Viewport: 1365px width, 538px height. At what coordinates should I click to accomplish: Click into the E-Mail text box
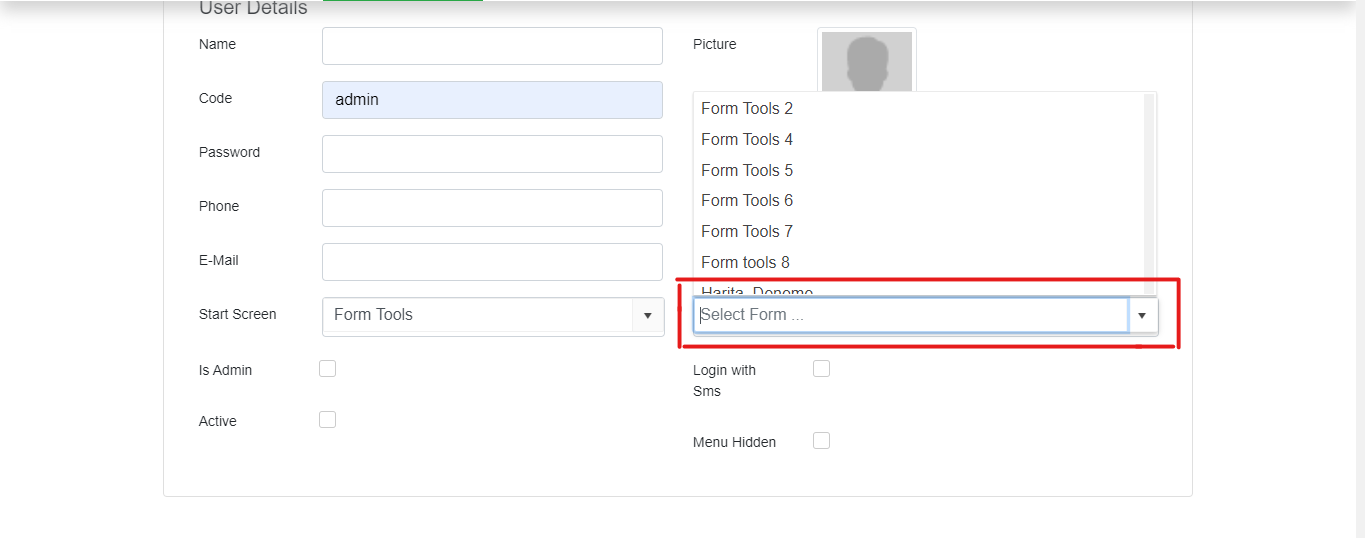[492, 262]
